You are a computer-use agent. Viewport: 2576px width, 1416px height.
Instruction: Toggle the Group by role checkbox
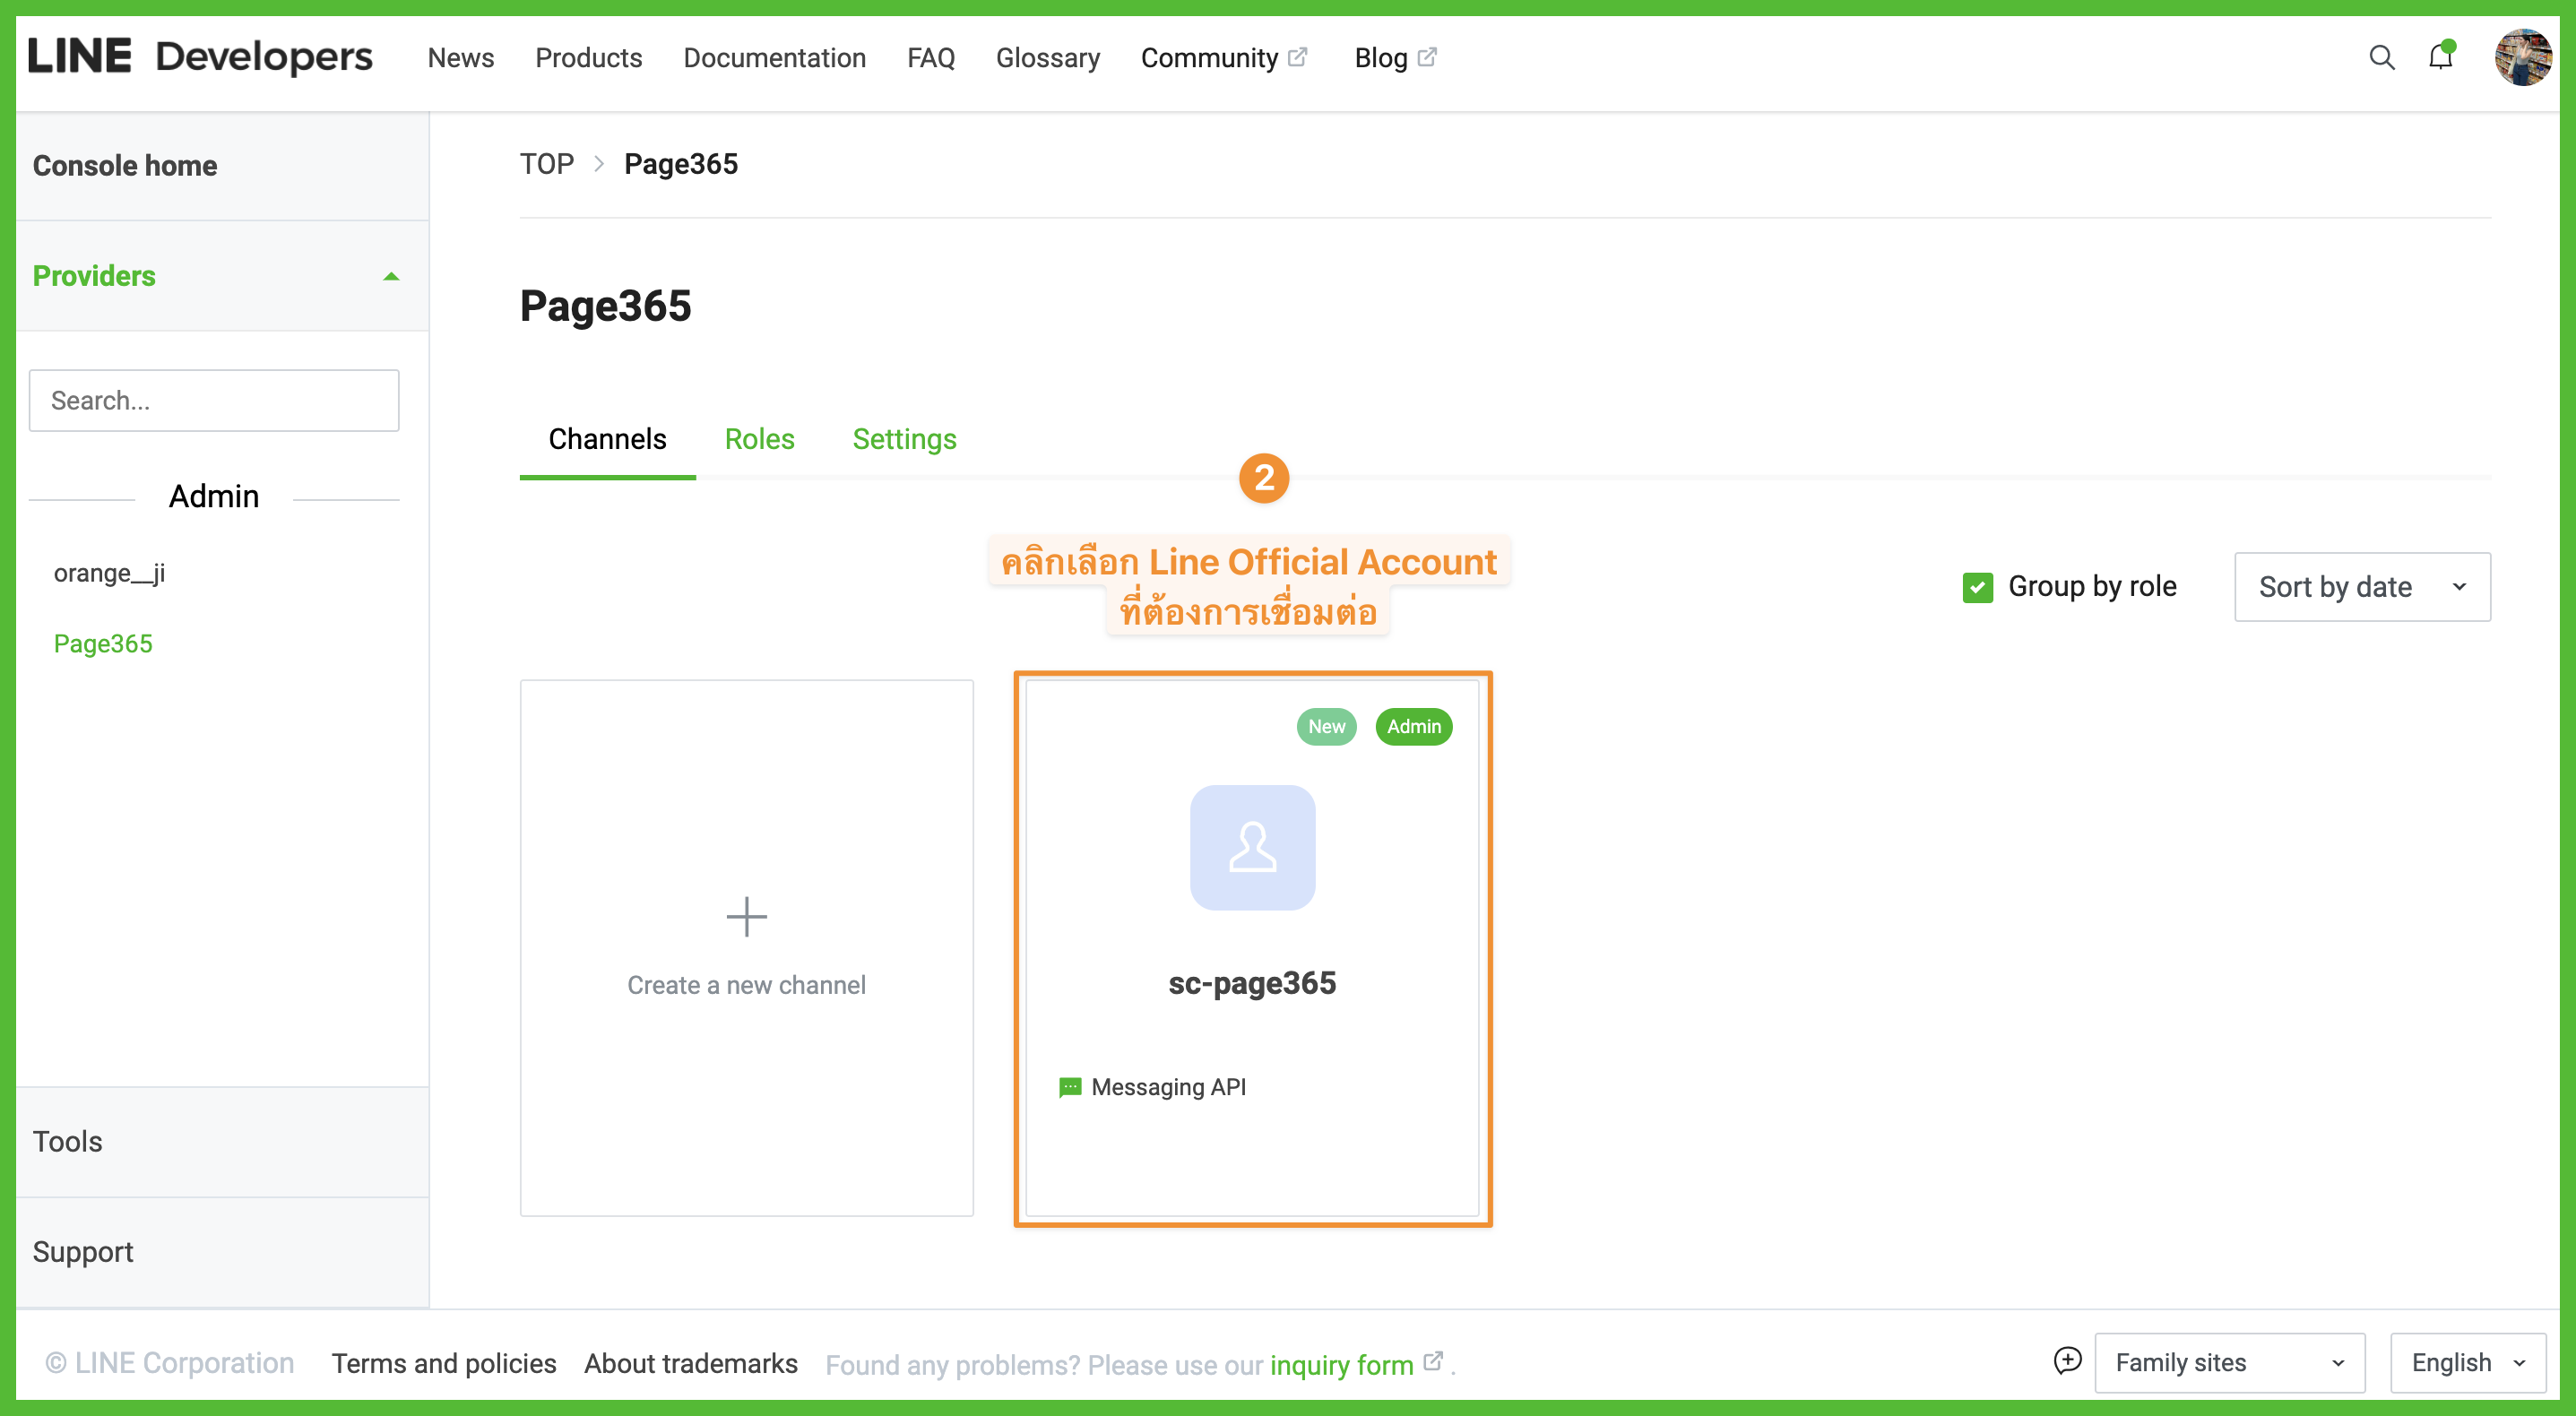pyautogui.click(x=1977, y=587)
